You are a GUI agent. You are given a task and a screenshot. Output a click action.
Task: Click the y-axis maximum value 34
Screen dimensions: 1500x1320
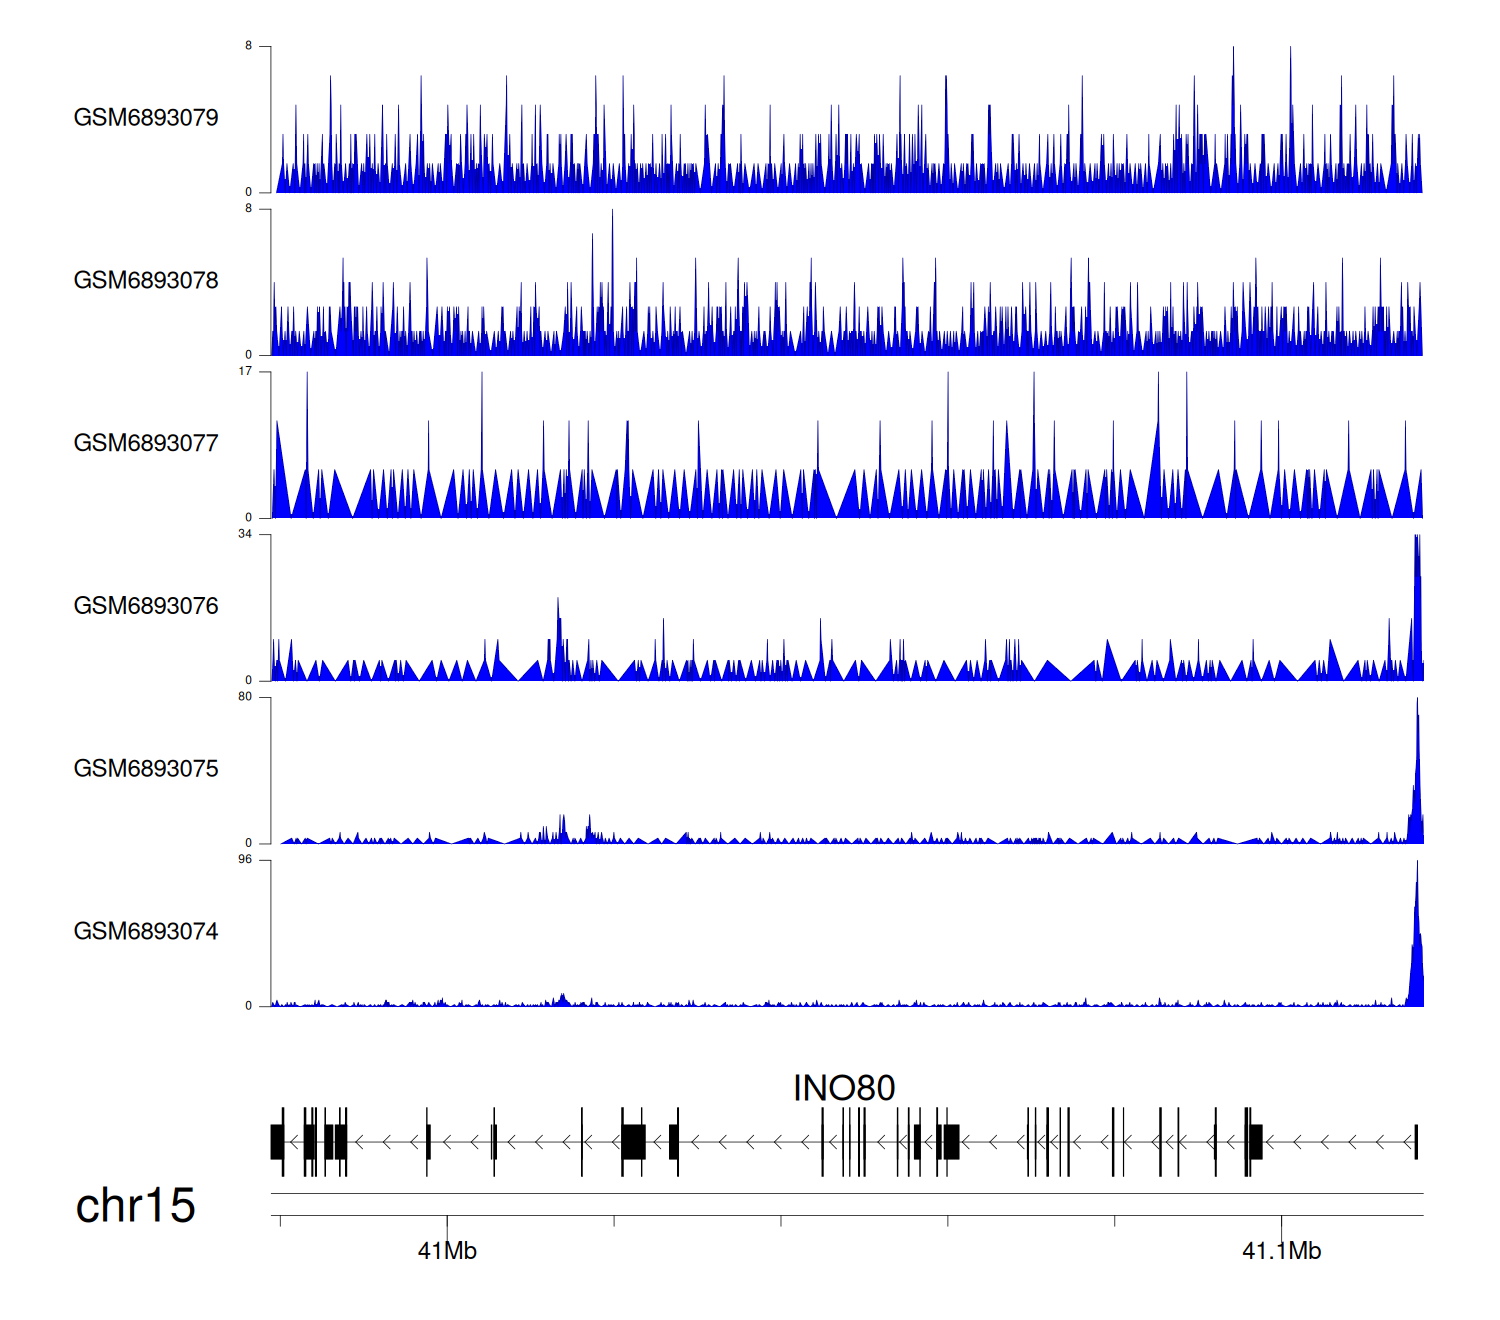(245, 534)
